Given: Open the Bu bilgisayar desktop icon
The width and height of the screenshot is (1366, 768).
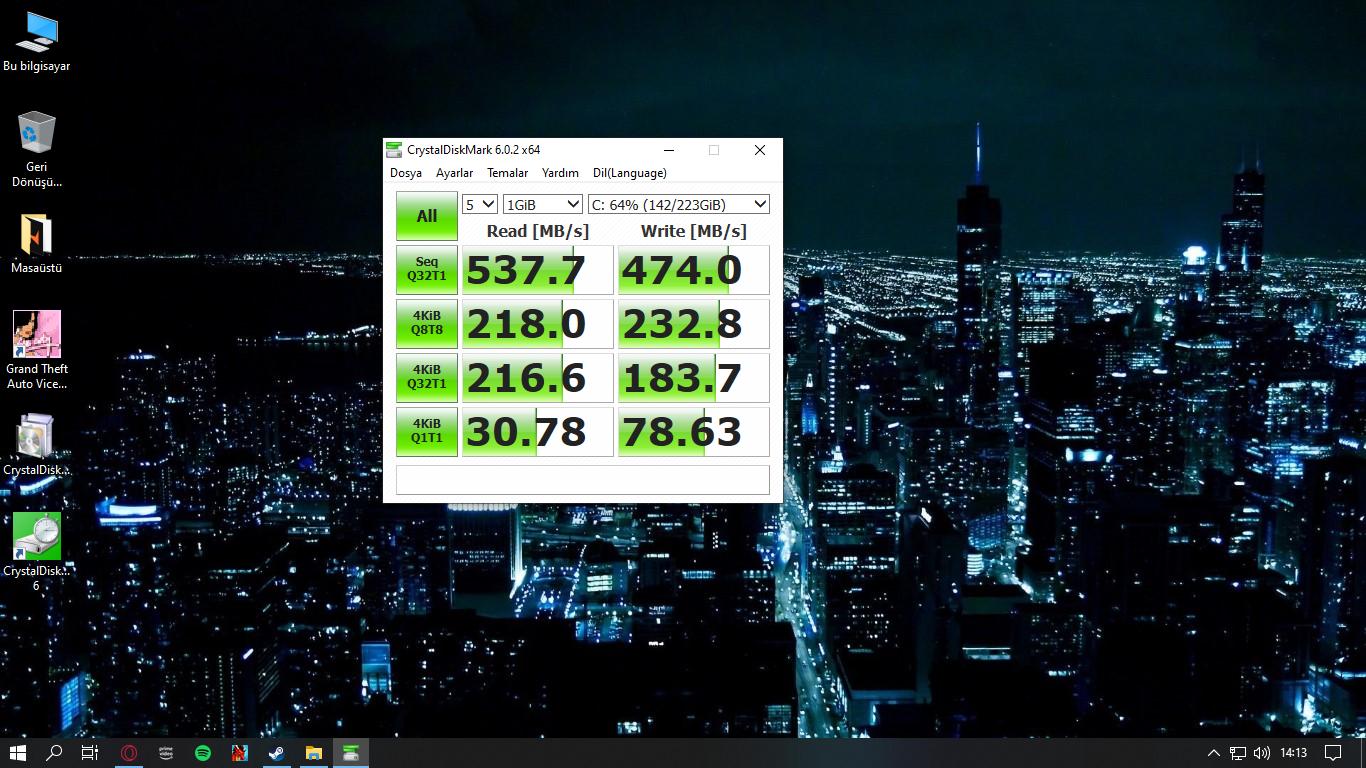Looking at the screenshot, I should coord(36,42).
